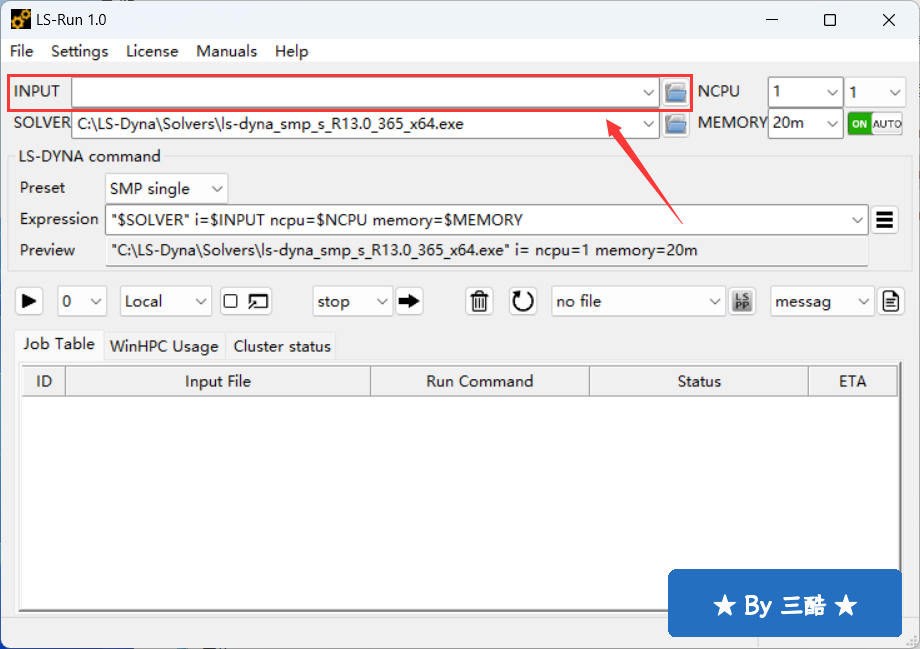Open the Settings menu

click(x=79, y=51)
